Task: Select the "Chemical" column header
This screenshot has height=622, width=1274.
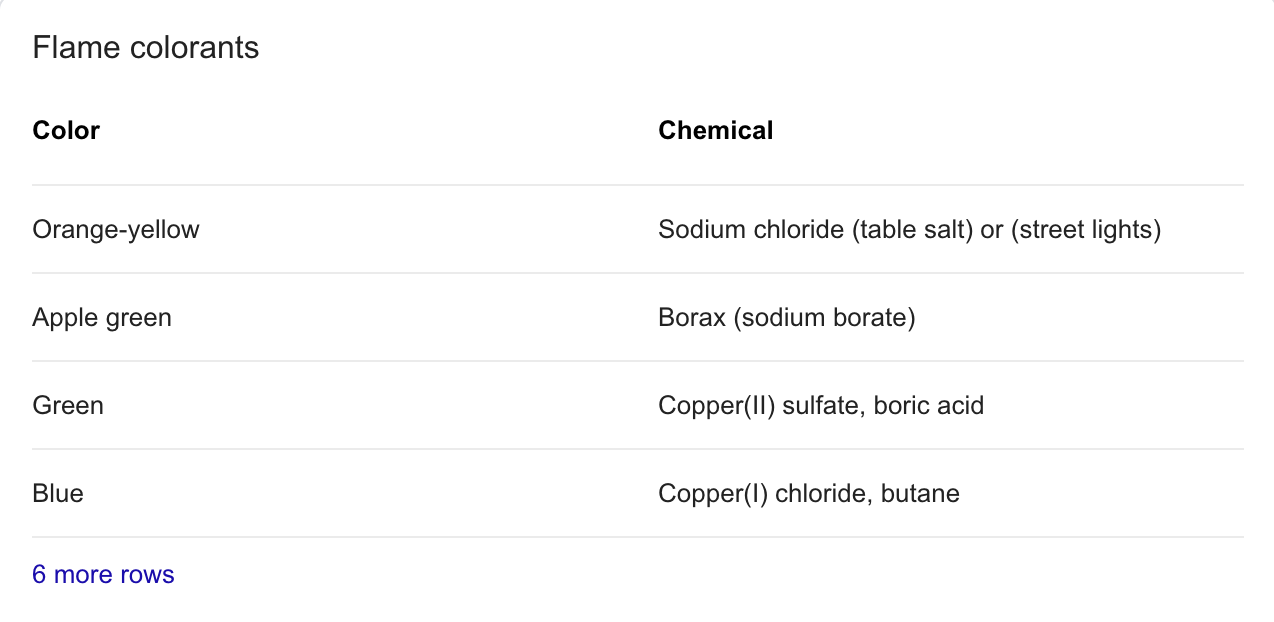Action: coord(715,130)
